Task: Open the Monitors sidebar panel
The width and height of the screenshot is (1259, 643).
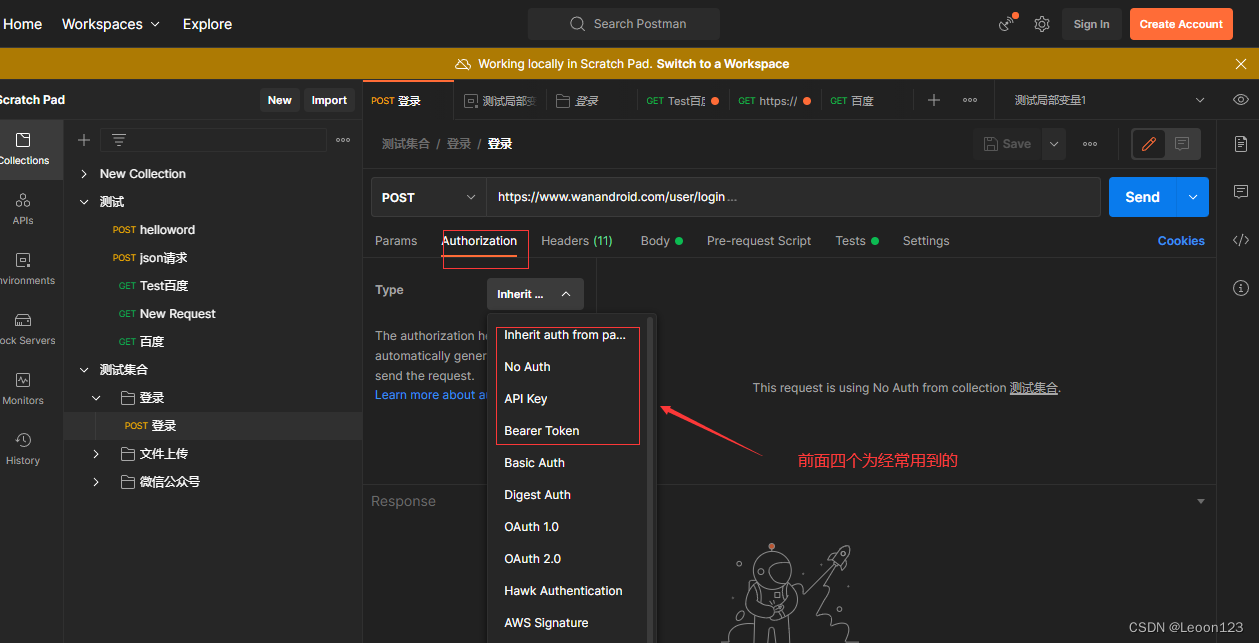Action: point(23,388)
